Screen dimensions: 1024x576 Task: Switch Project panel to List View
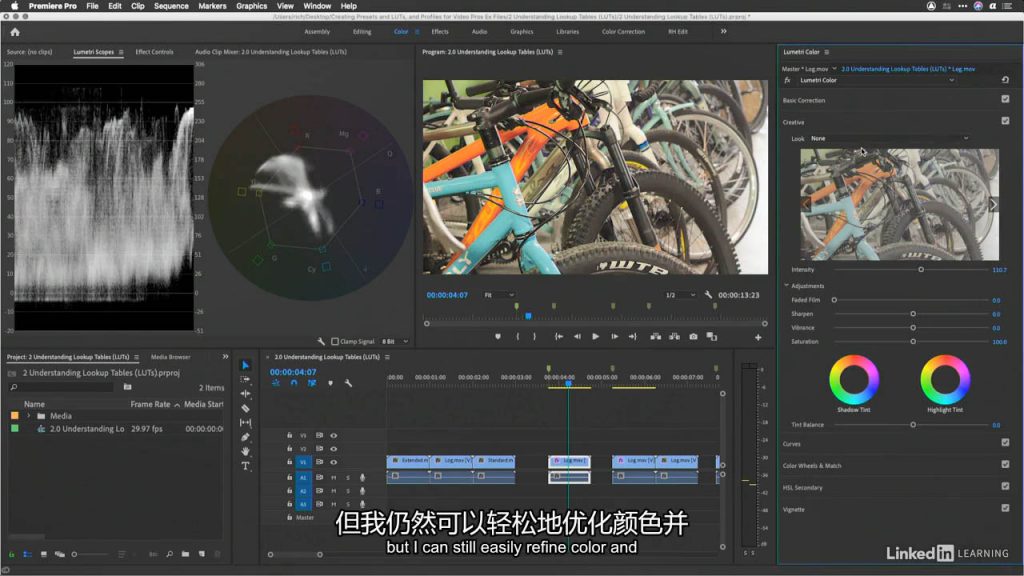[27, 554]
